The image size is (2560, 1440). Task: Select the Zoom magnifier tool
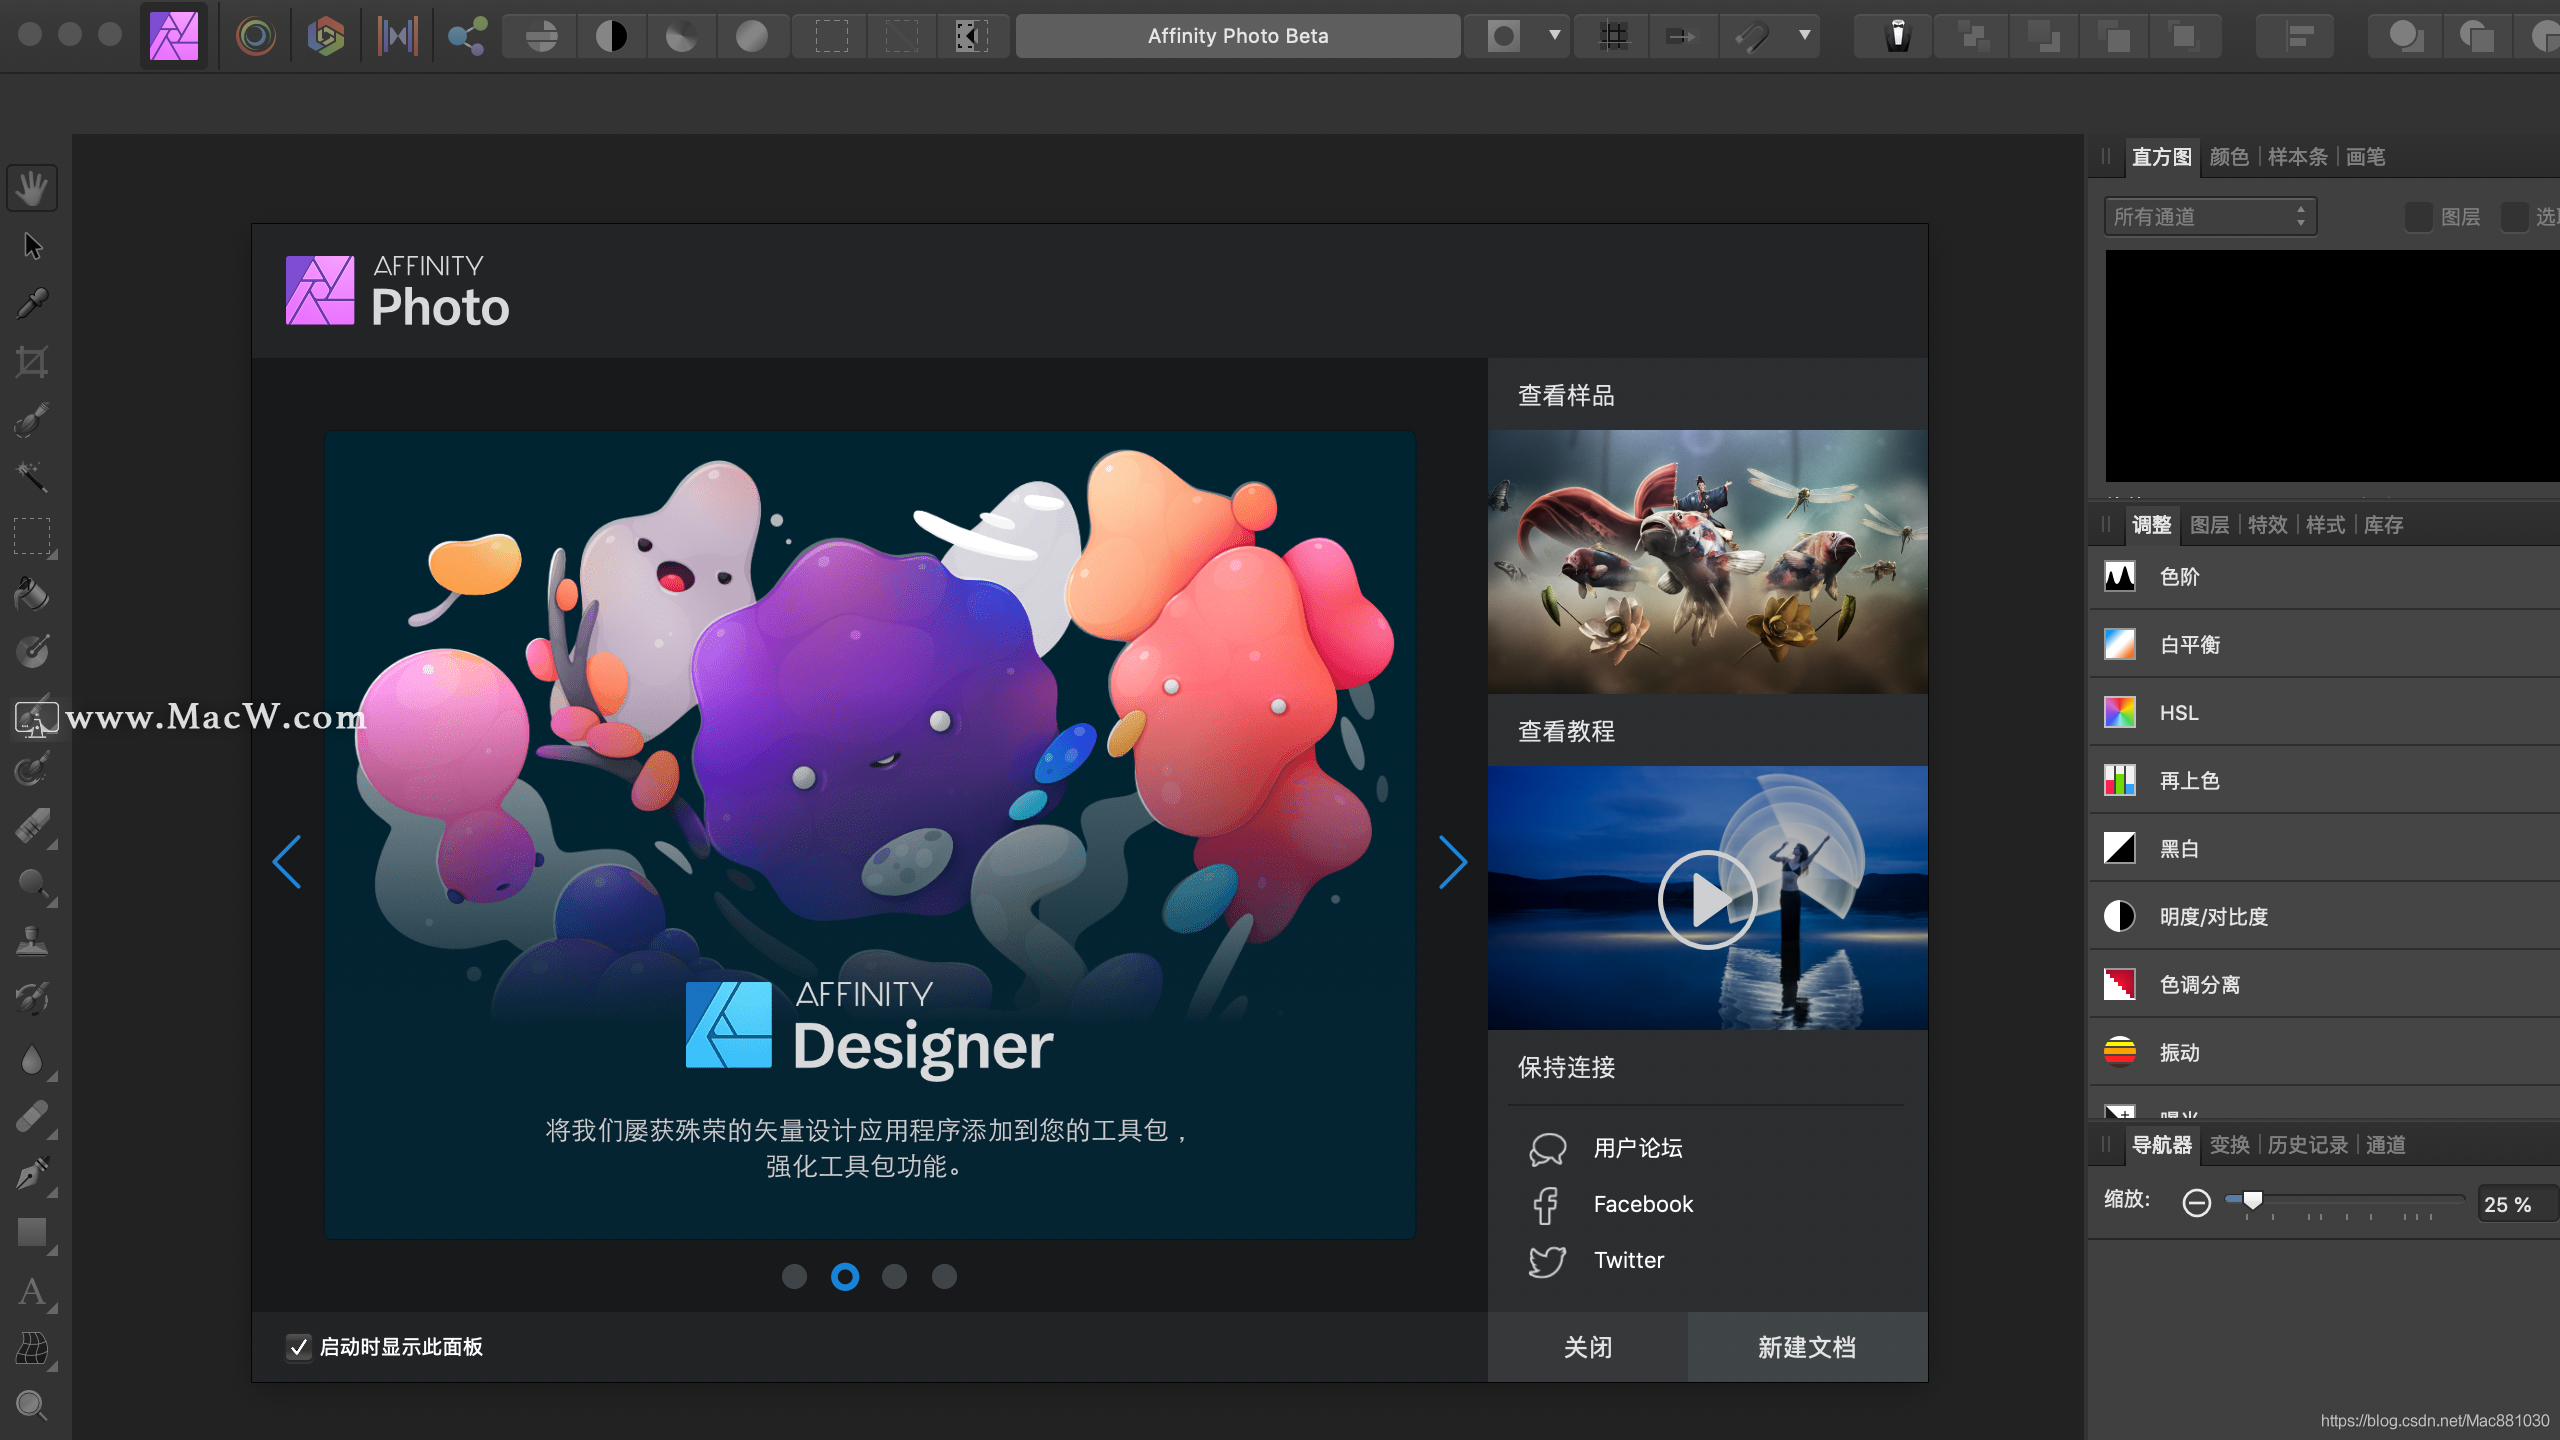[32, 1406]
